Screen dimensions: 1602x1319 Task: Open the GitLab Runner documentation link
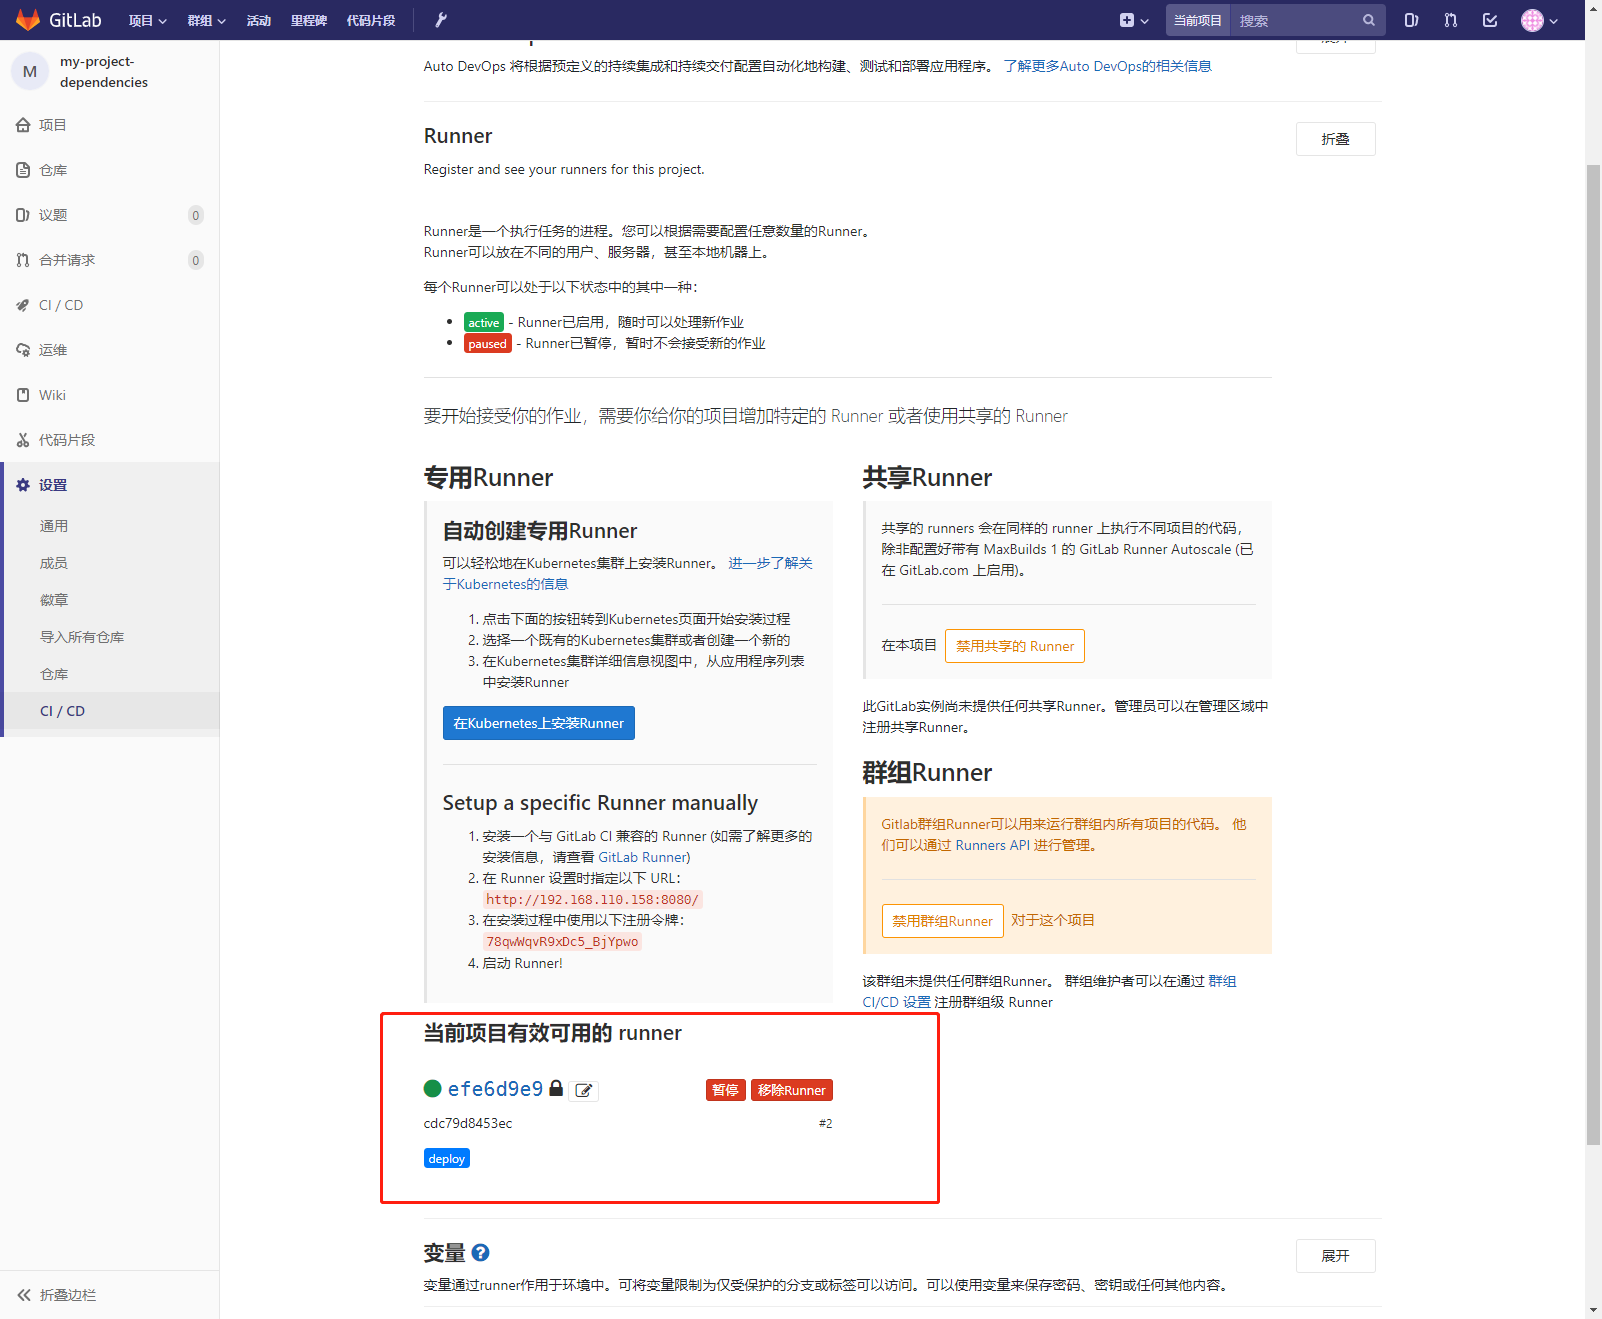pyautogui.click(x=642, y=857)
